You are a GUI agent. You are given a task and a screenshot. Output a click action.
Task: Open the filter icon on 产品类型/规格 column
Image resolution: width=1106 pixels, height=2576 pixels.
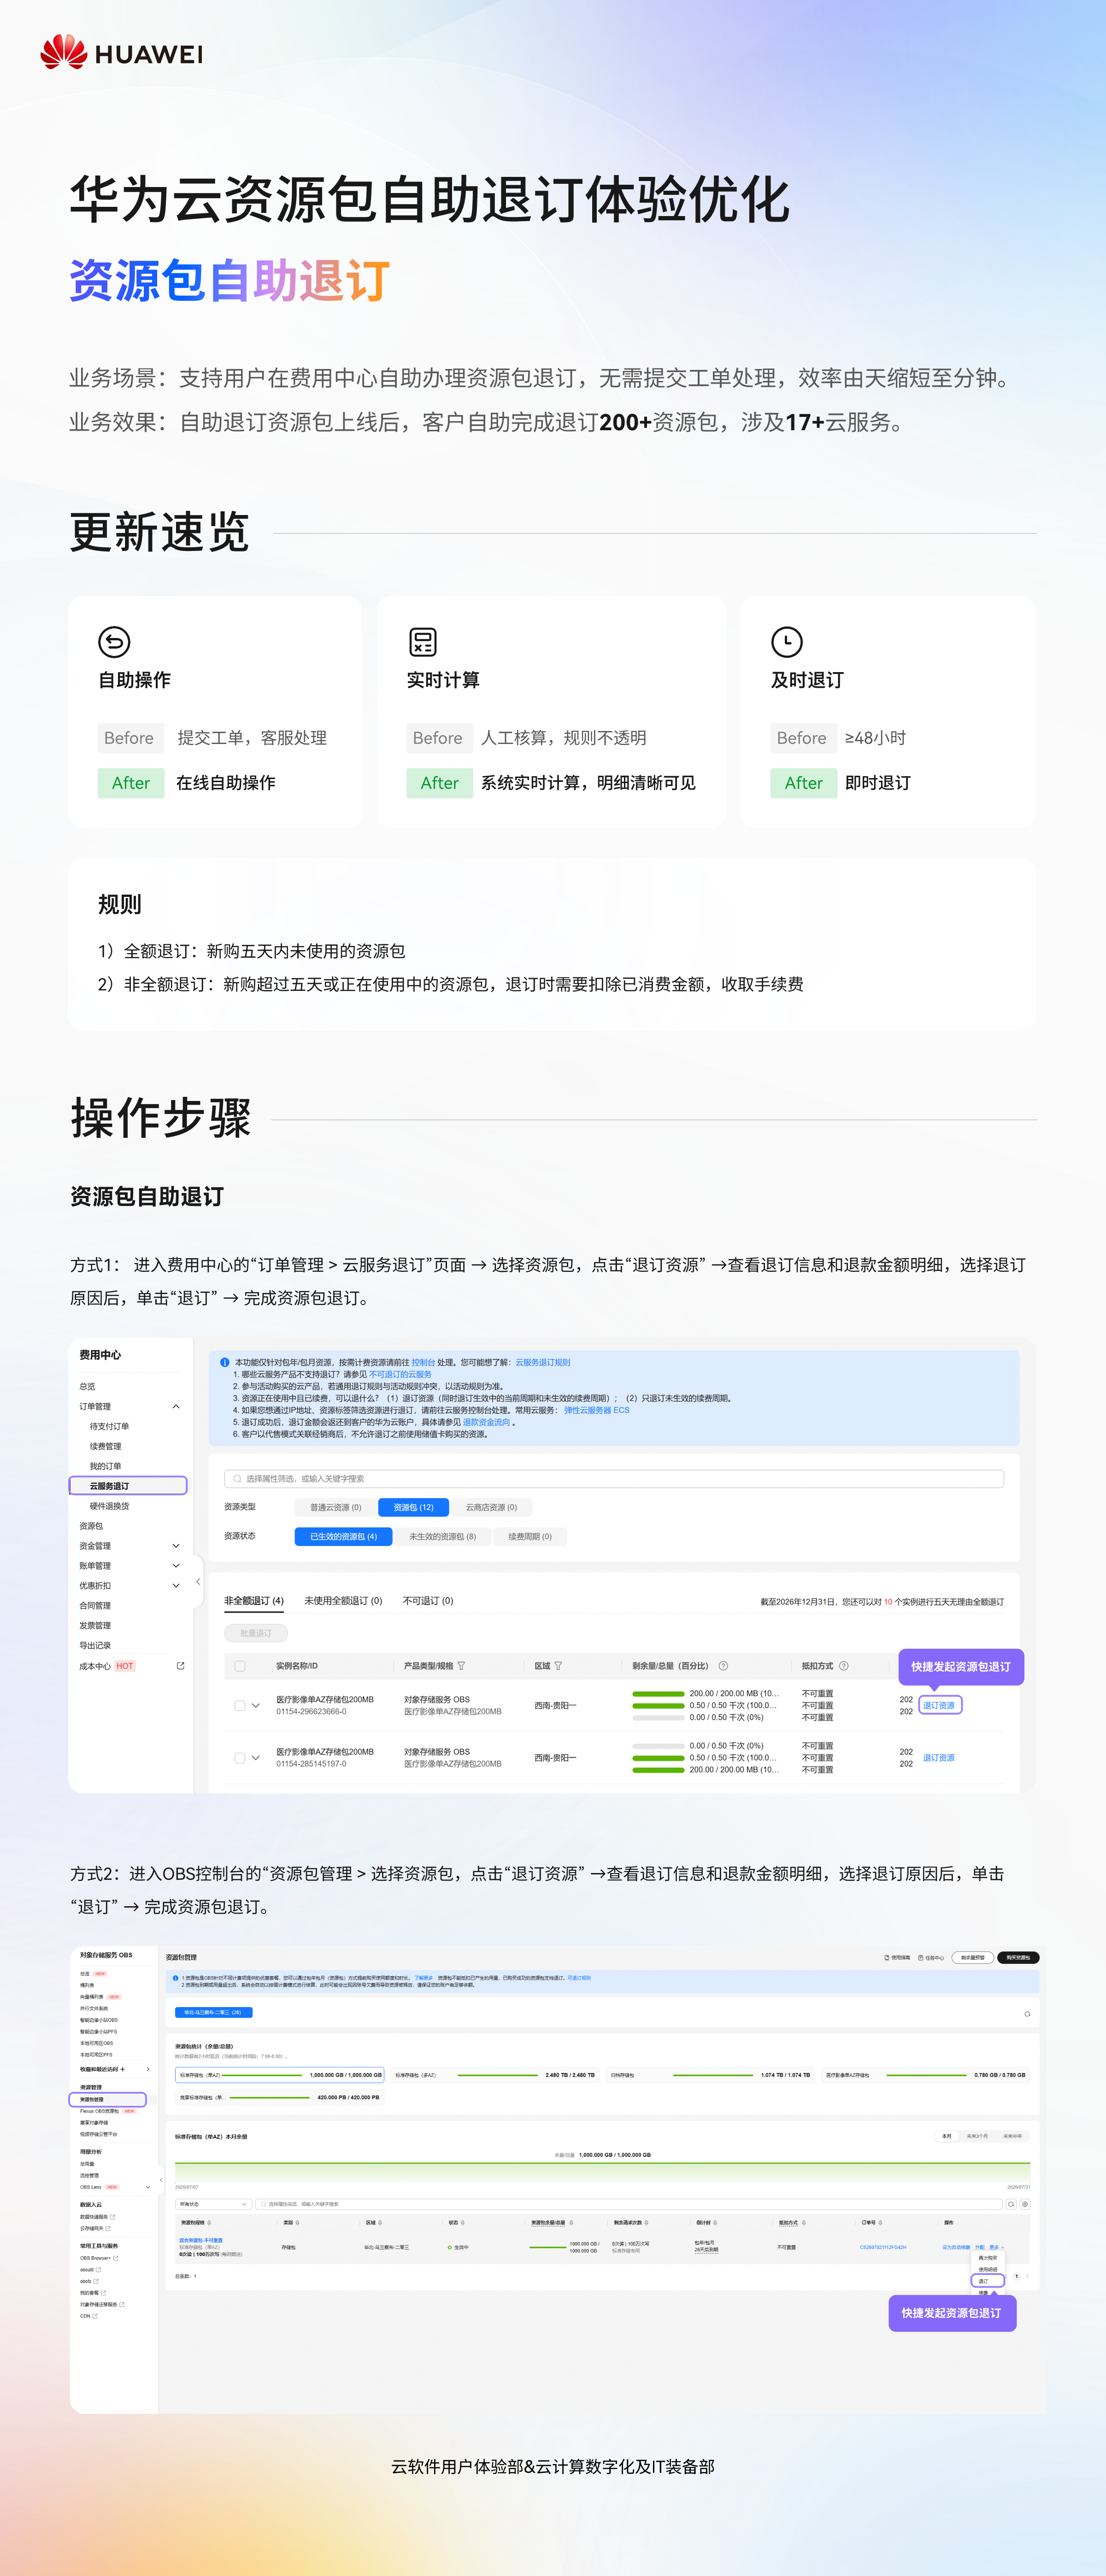pyautogui.click(x=461, y=1666)
